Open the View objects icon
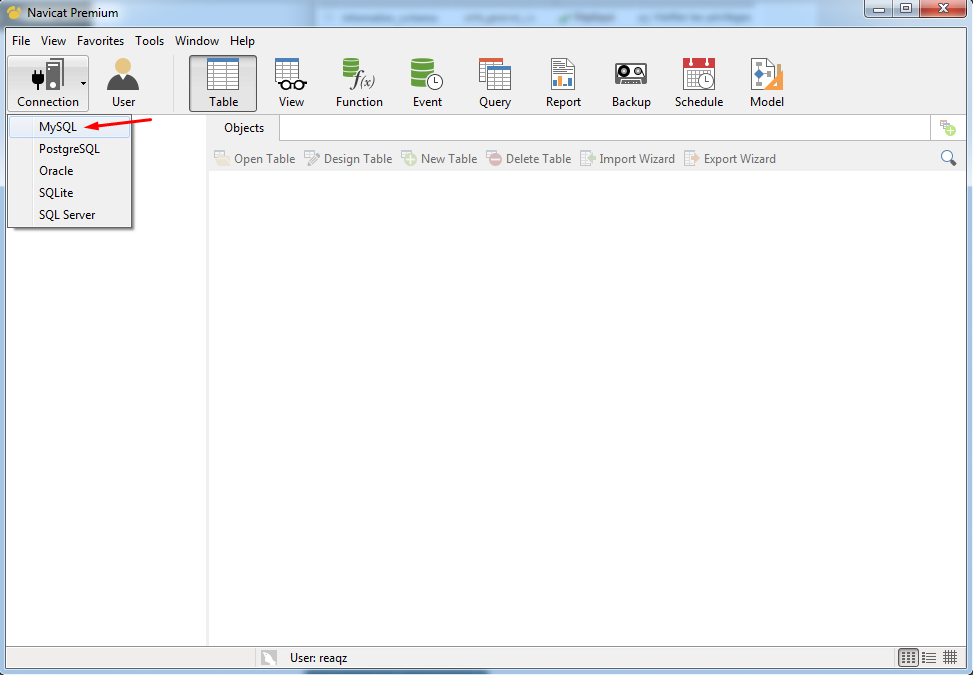The image size is (973, 675). 291,83
